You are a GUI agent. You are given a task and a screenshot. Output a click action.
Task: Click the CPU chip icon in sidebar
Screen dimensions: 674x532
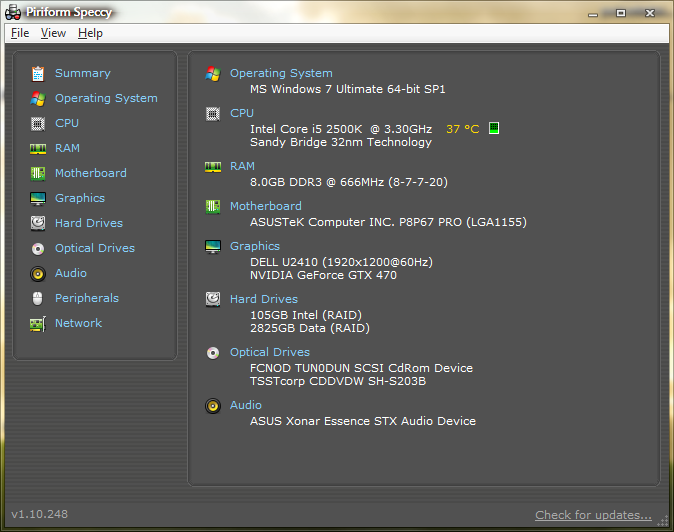pyautogui.click(x=38, y=124)
